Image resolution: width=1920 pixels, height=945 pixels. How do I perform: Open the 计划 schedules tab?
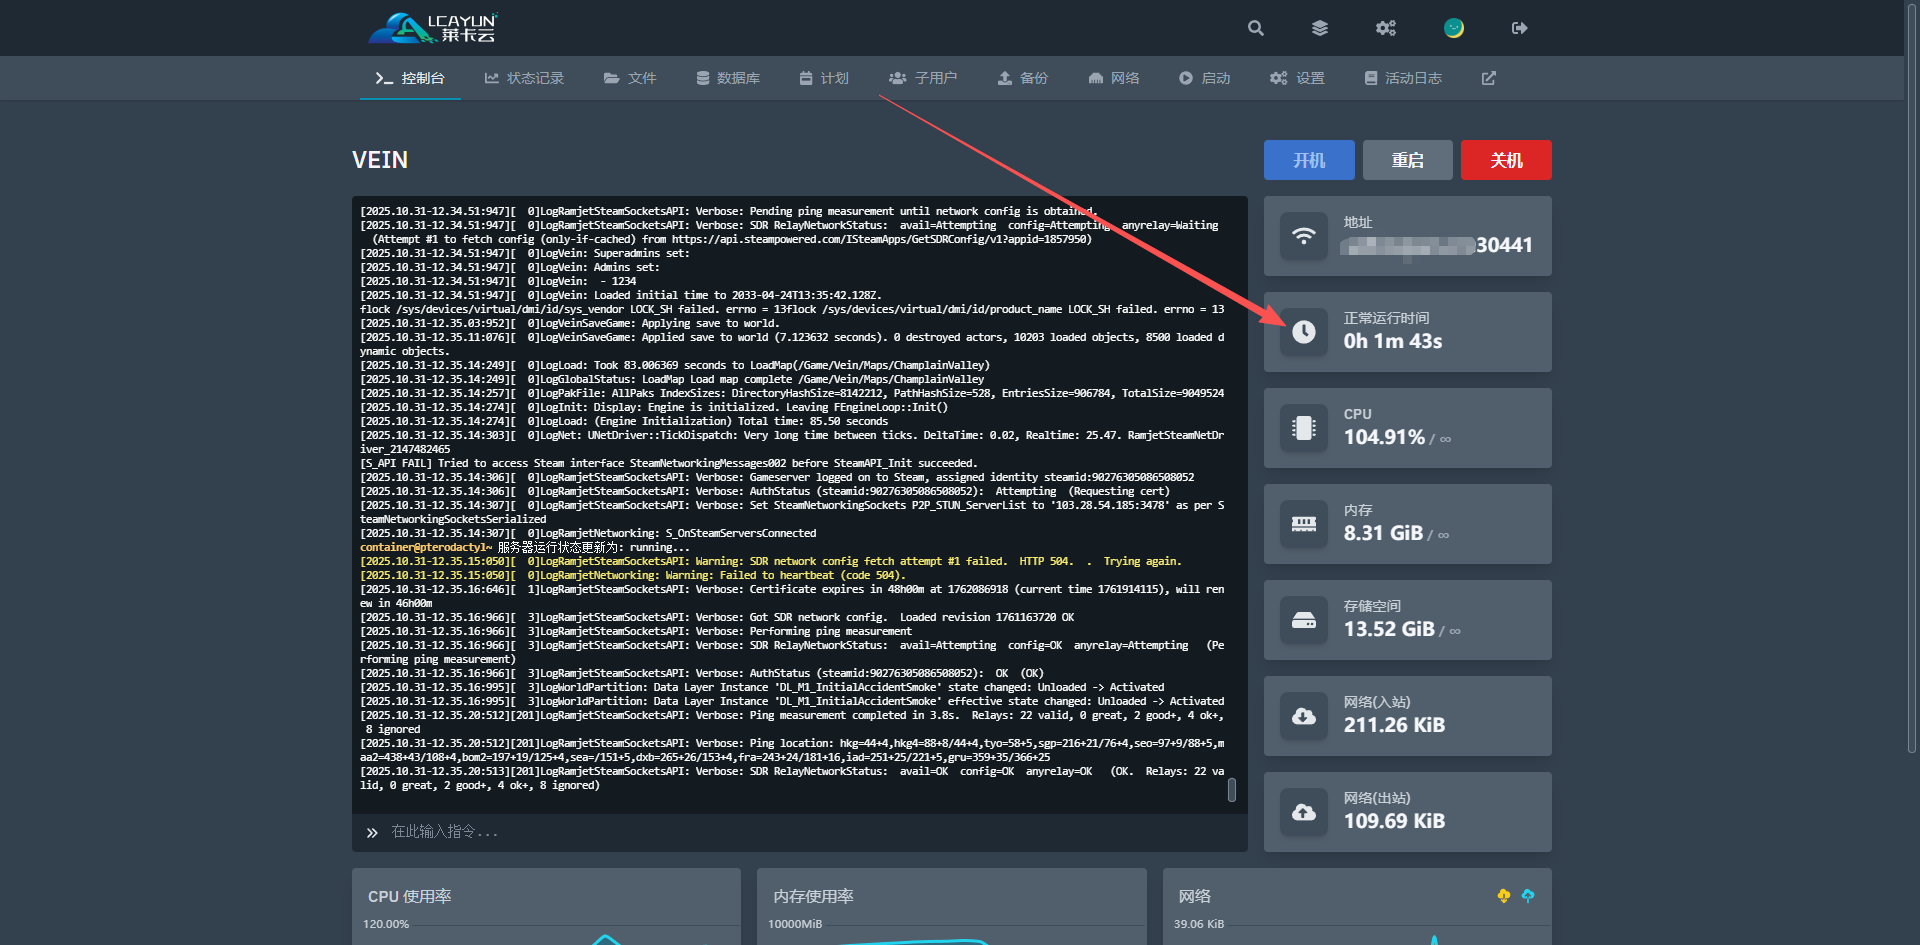[x=824, y=78]
